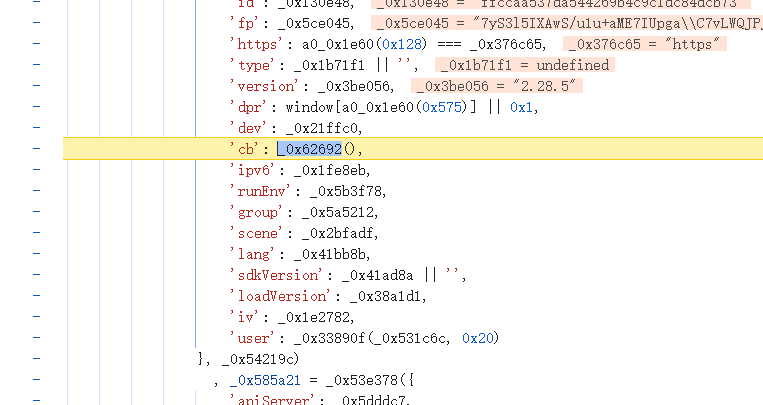Click the _0x2bfadf variable after 'scene'

pyautogui.click(x=340, y=233)
